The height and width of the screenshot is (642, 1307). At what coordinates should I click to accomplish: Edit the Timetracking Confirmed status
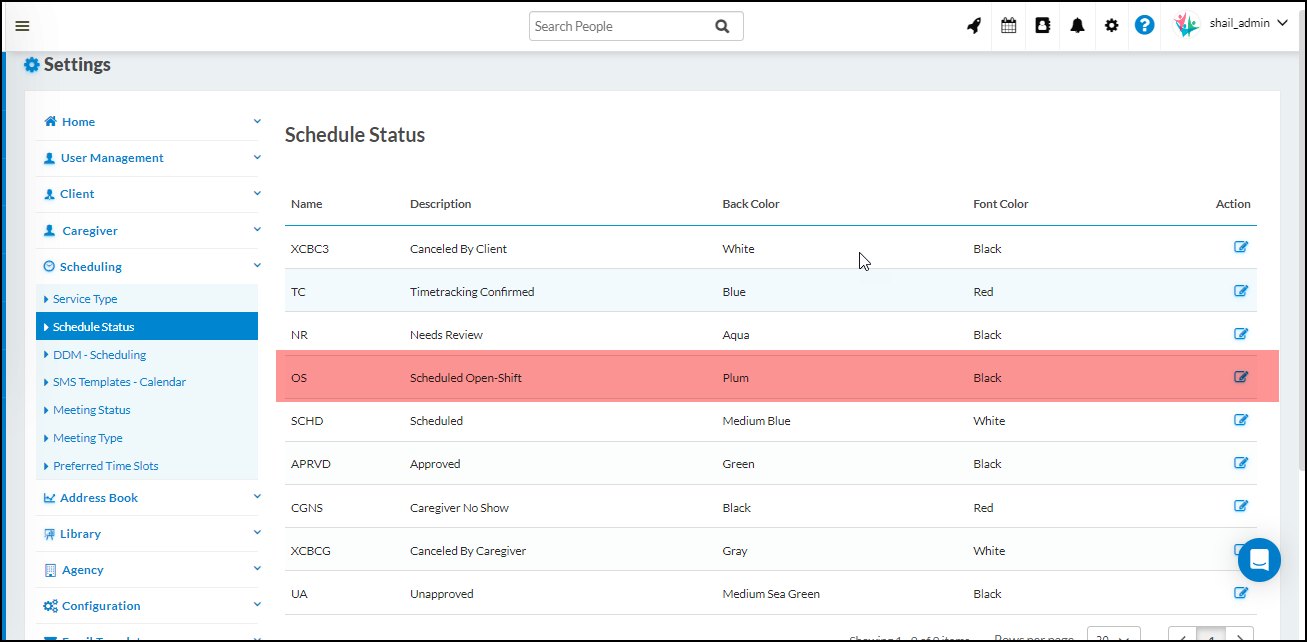pos(1241,291)
